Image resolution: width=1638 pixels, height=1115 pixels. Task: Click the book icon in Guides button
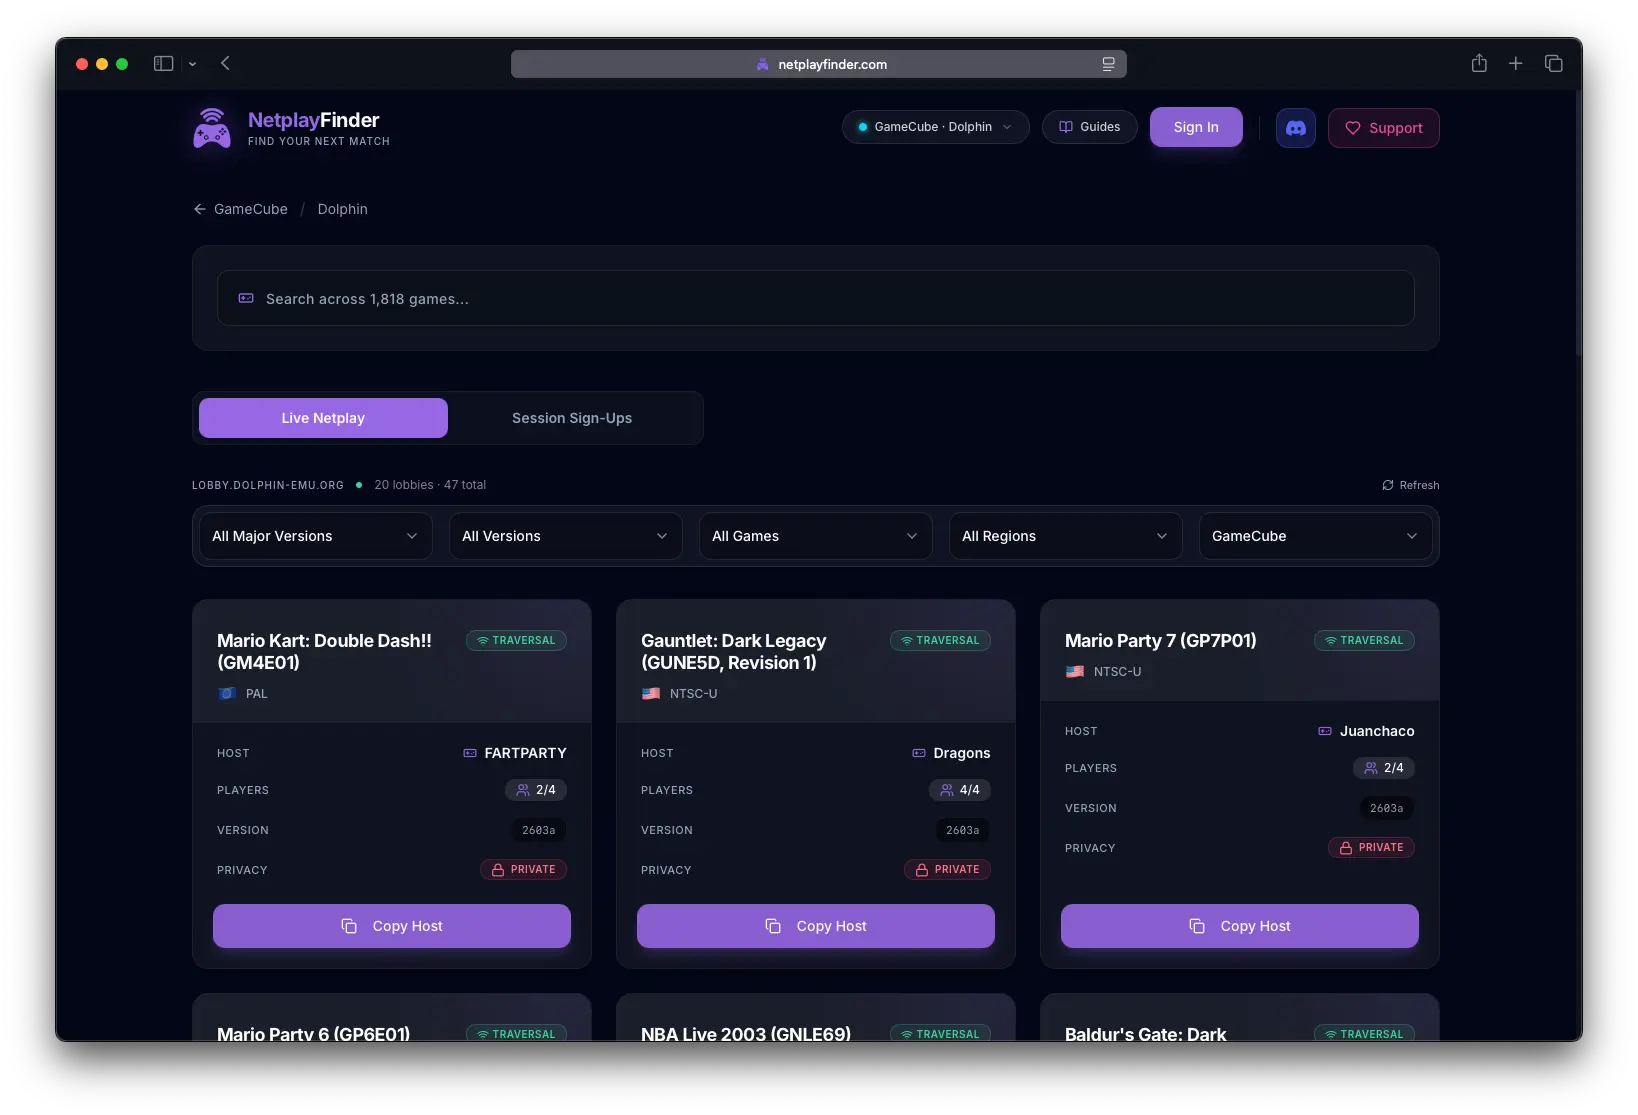(1066, 127)
